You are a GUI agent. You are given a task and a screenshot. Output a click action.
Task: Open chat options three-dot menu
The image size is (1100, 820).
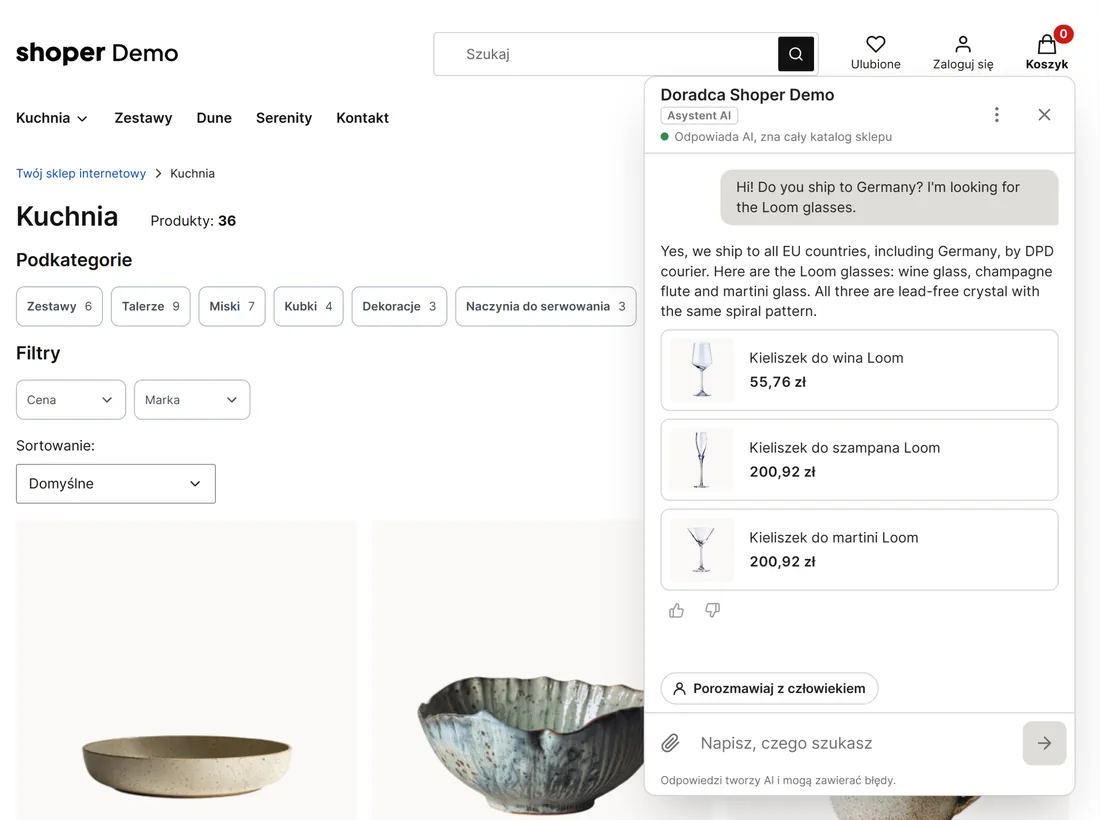[x=997, y=114]
